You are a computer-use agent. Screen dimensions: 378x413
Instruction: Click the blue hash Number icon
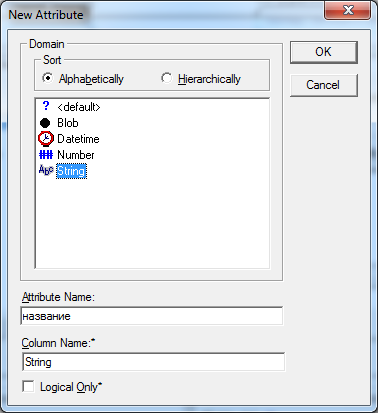click(x=46, y=155)
